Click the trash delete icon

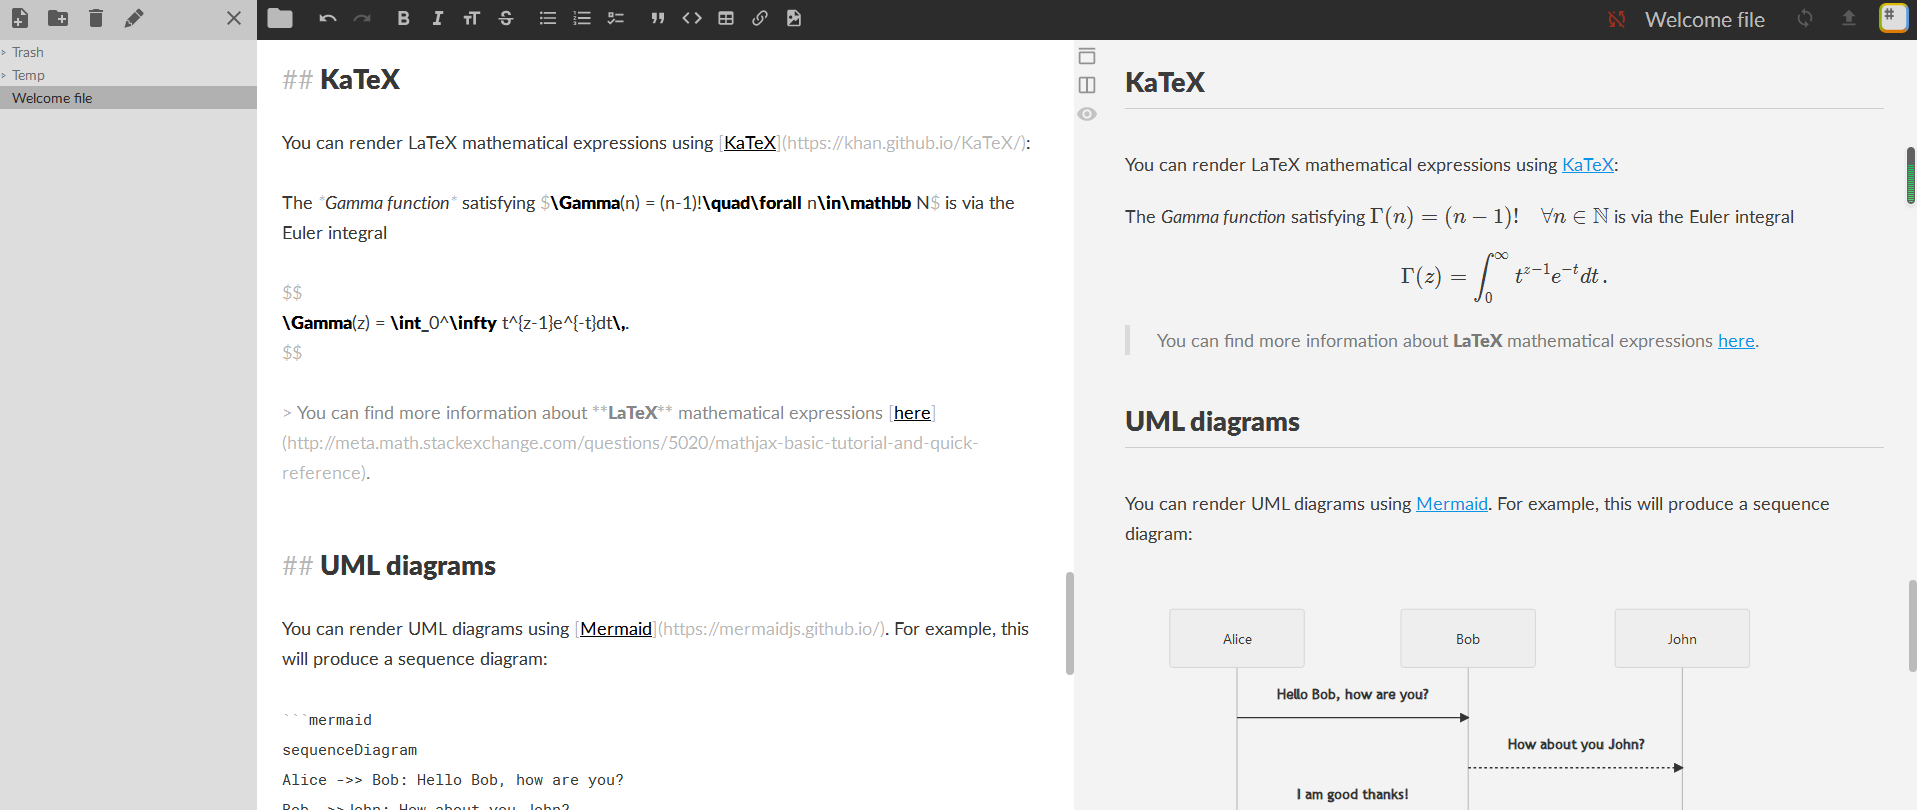[x=96, y=18]
